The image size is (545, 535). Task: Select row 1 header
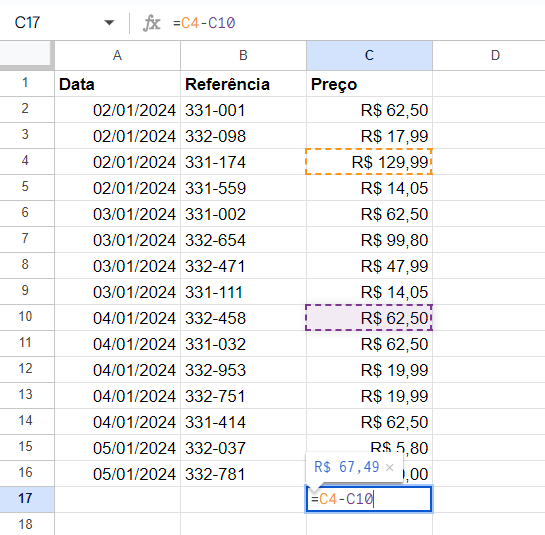pyautogui.click(x=27, y=83)
